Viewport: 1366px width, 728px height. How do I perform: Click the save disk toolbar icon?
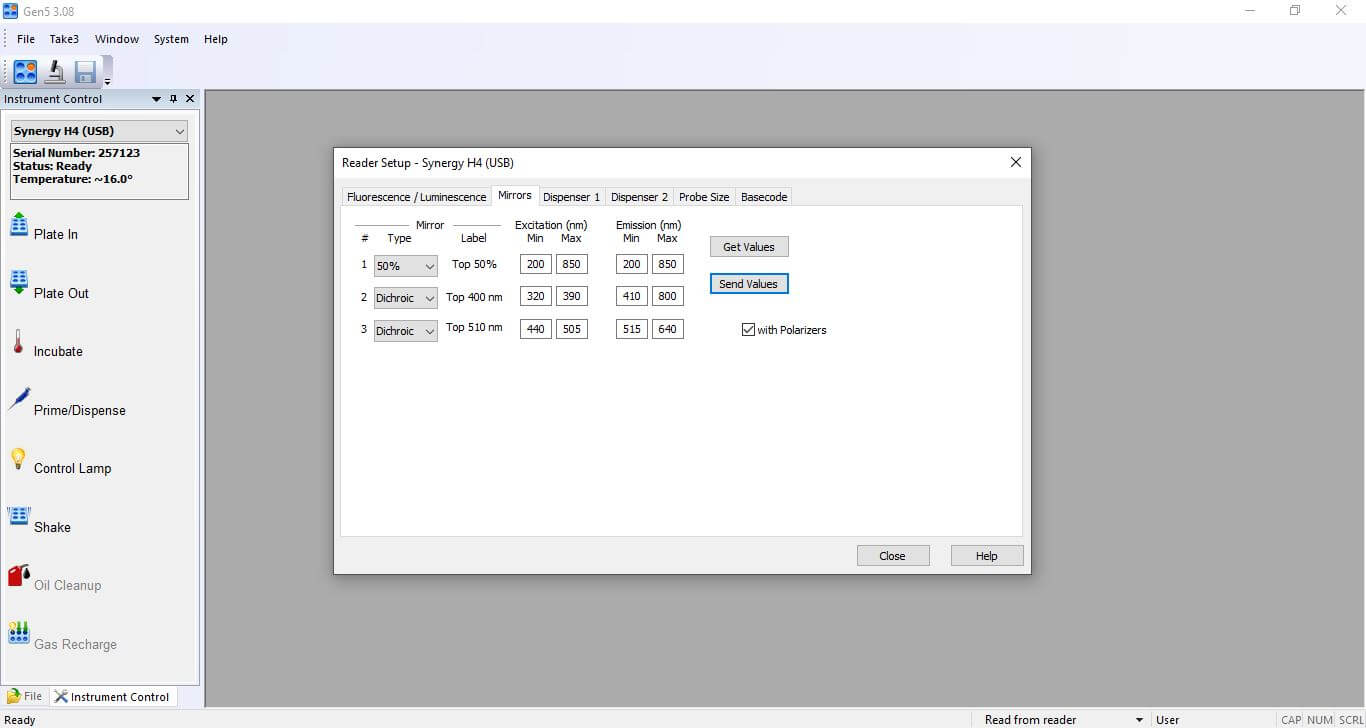pyautogui.click(x=85, y=72)
